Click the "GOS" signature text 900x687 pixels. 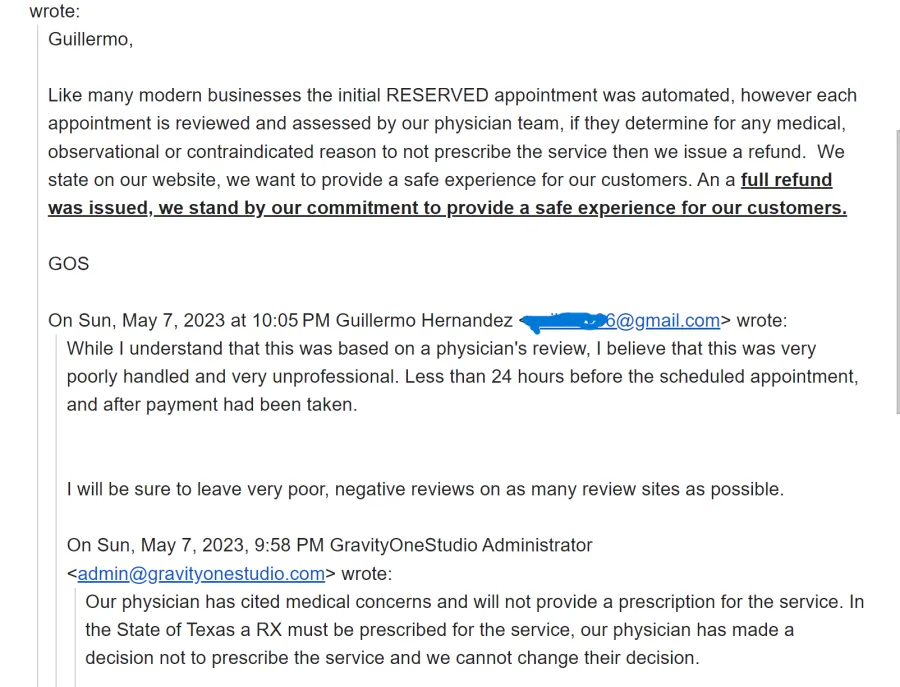tap(68, 264)
